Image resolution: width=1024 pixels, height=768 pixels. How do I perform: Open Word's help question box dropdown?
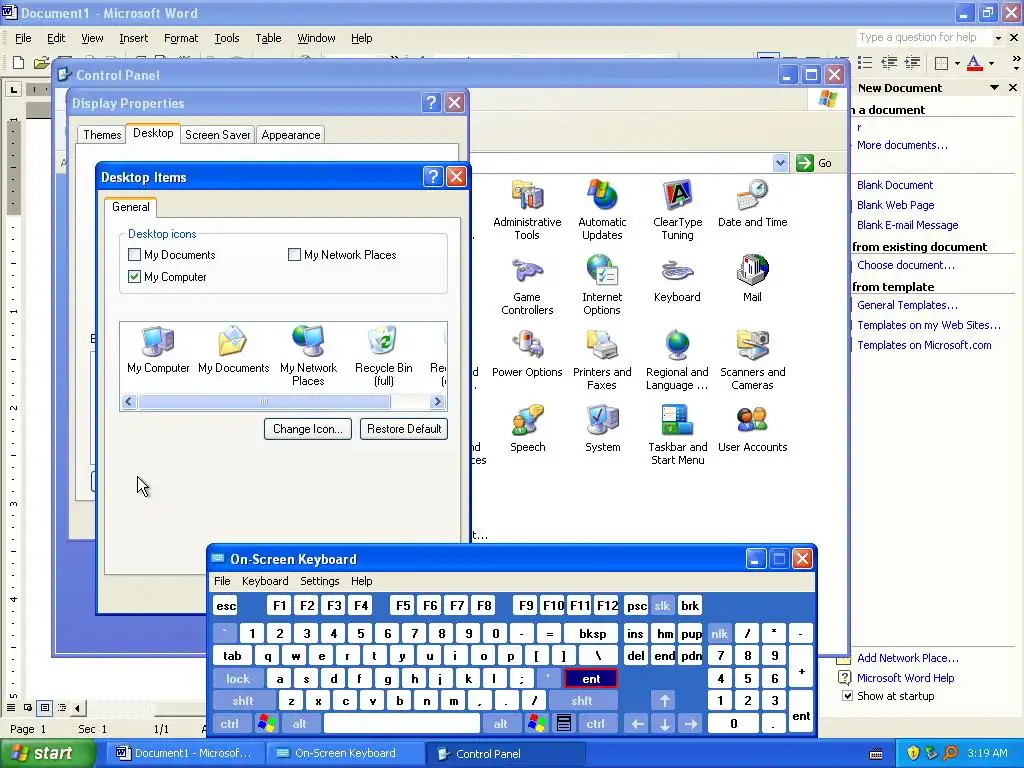998,38
